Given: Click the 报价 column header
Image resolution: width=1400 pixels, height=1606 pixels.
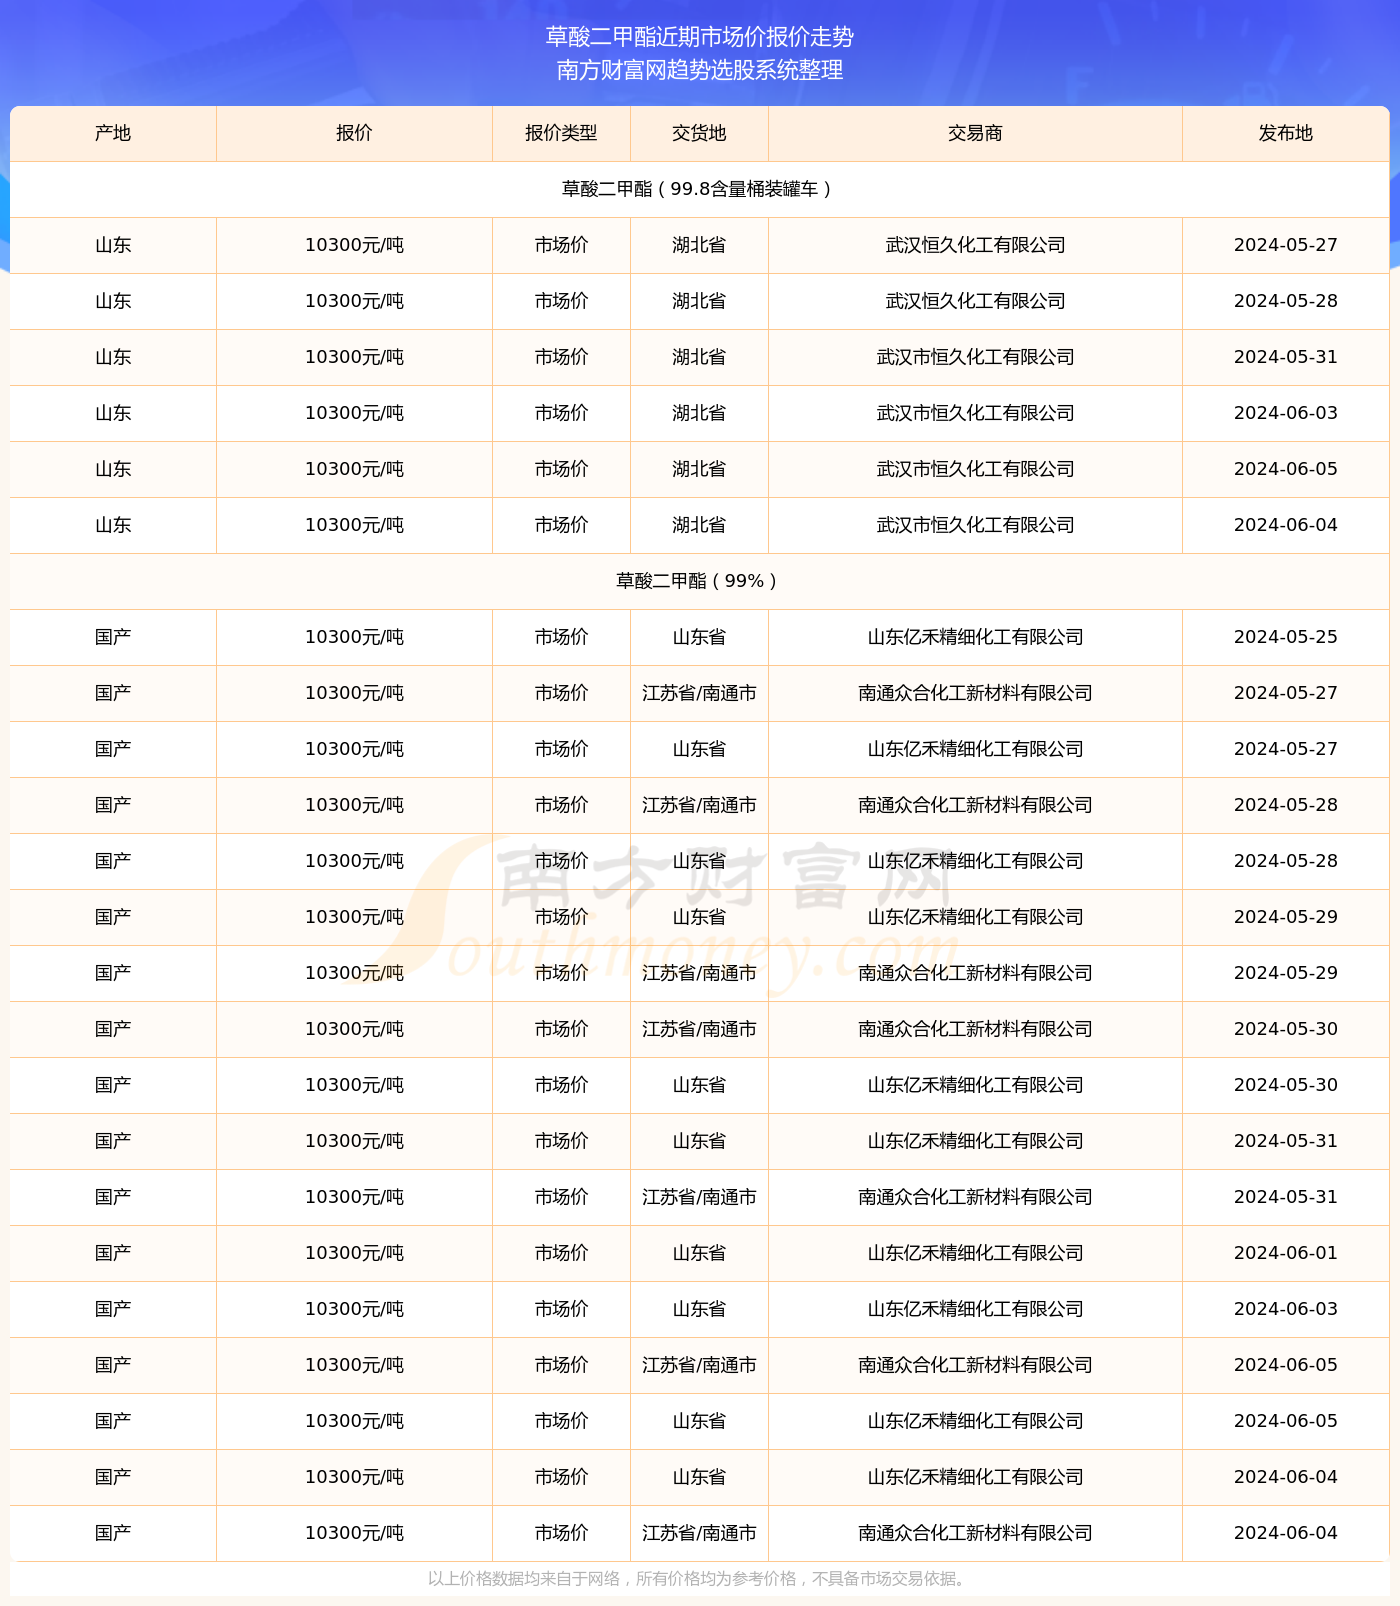Looking at the screenshot, I should tap(354, 133).
